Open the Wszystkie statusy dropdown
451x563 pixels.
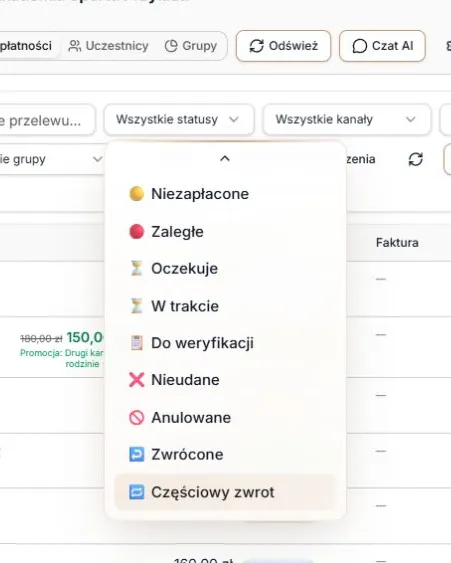[179, 119]
